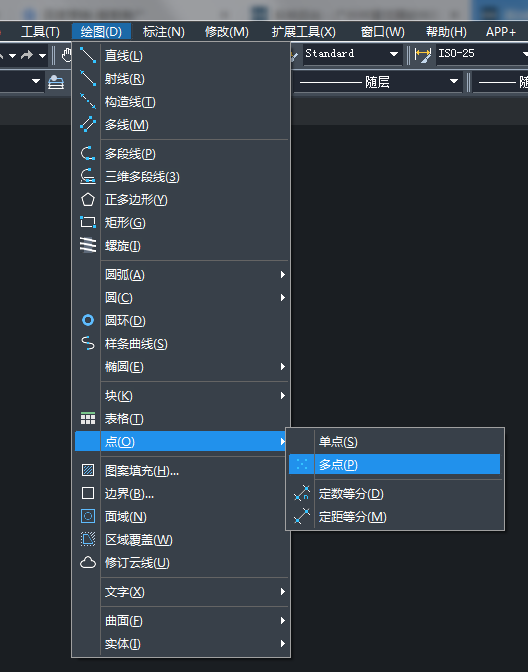Image resolution: width=528 pixels, height=672 pixels.
Task: Open the redo history dropdown arrow
Action: click(42, 55)
